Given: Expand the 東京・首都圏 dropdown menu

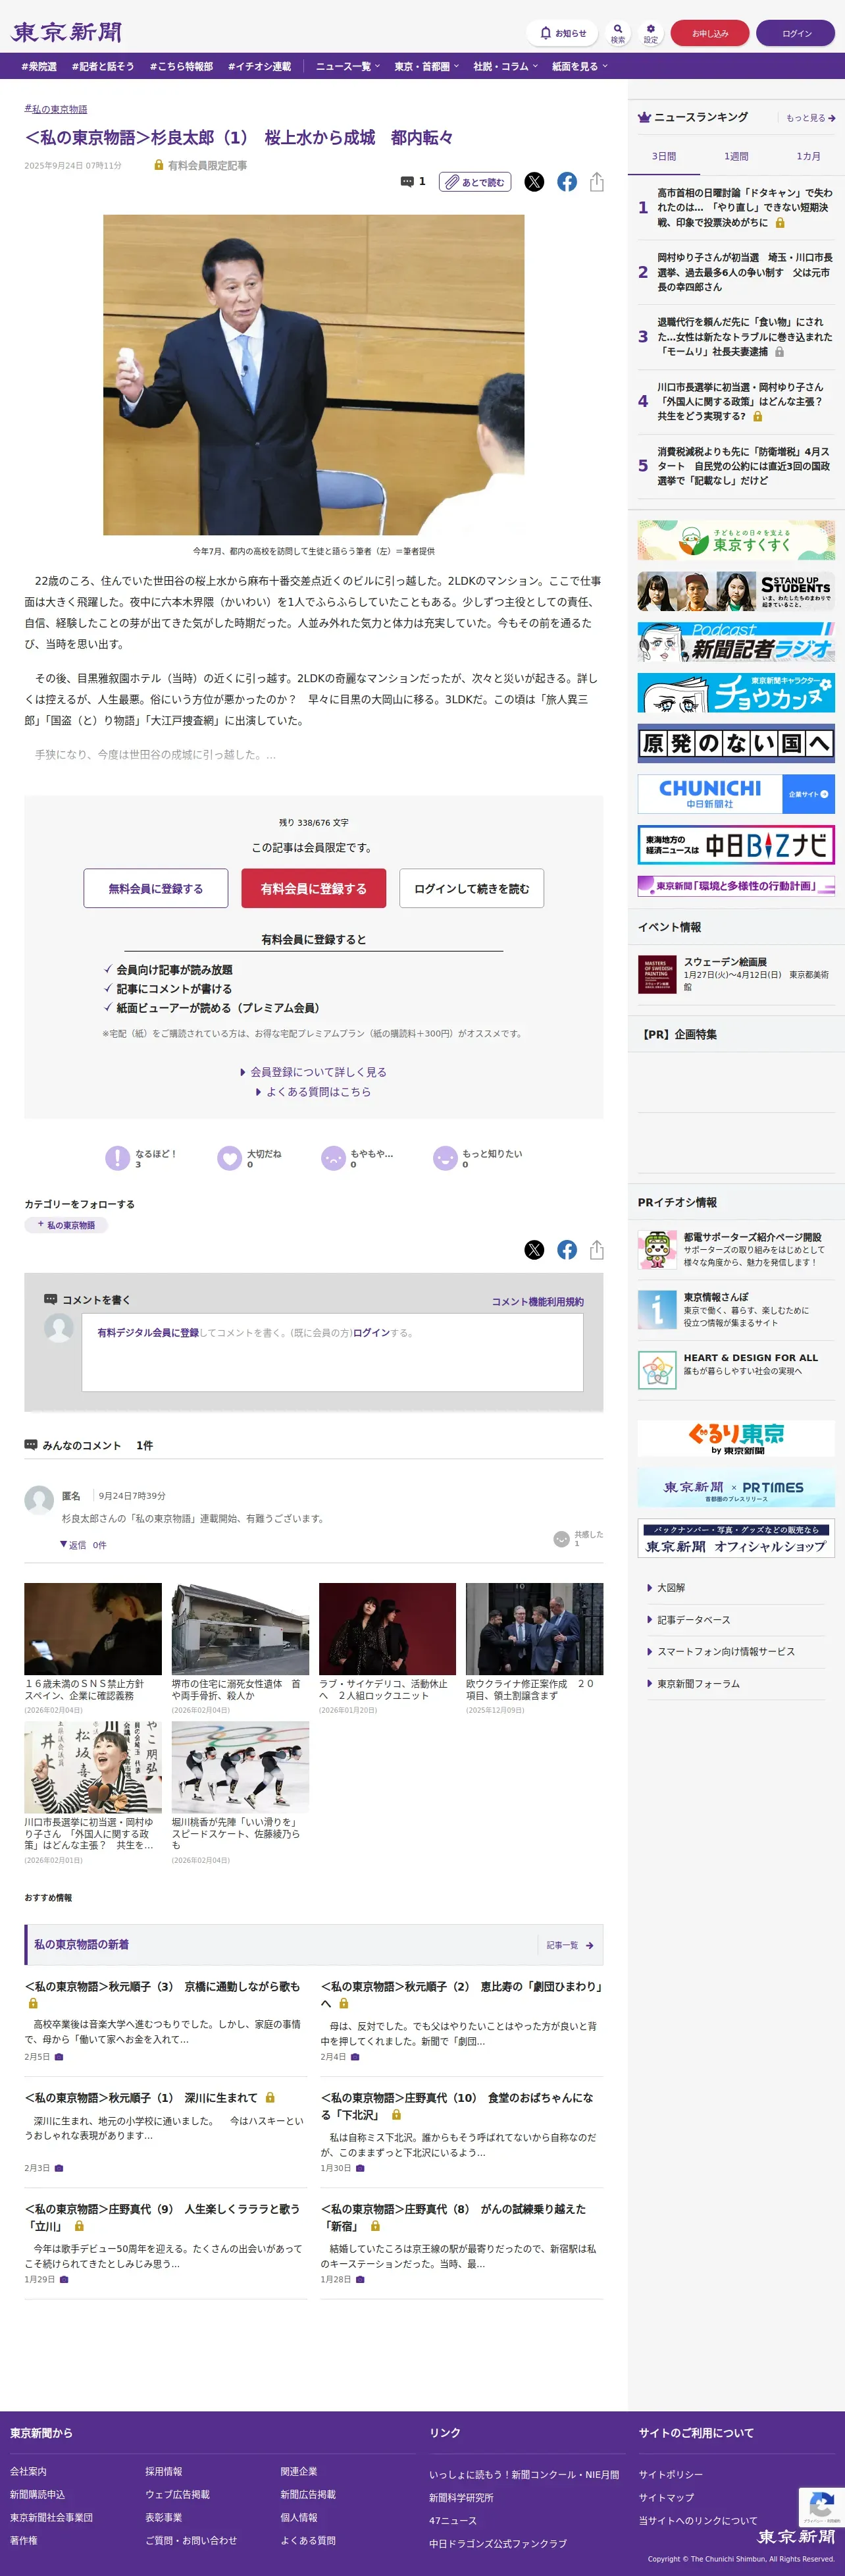Looking at the screenshot, I should pos(427,66).
